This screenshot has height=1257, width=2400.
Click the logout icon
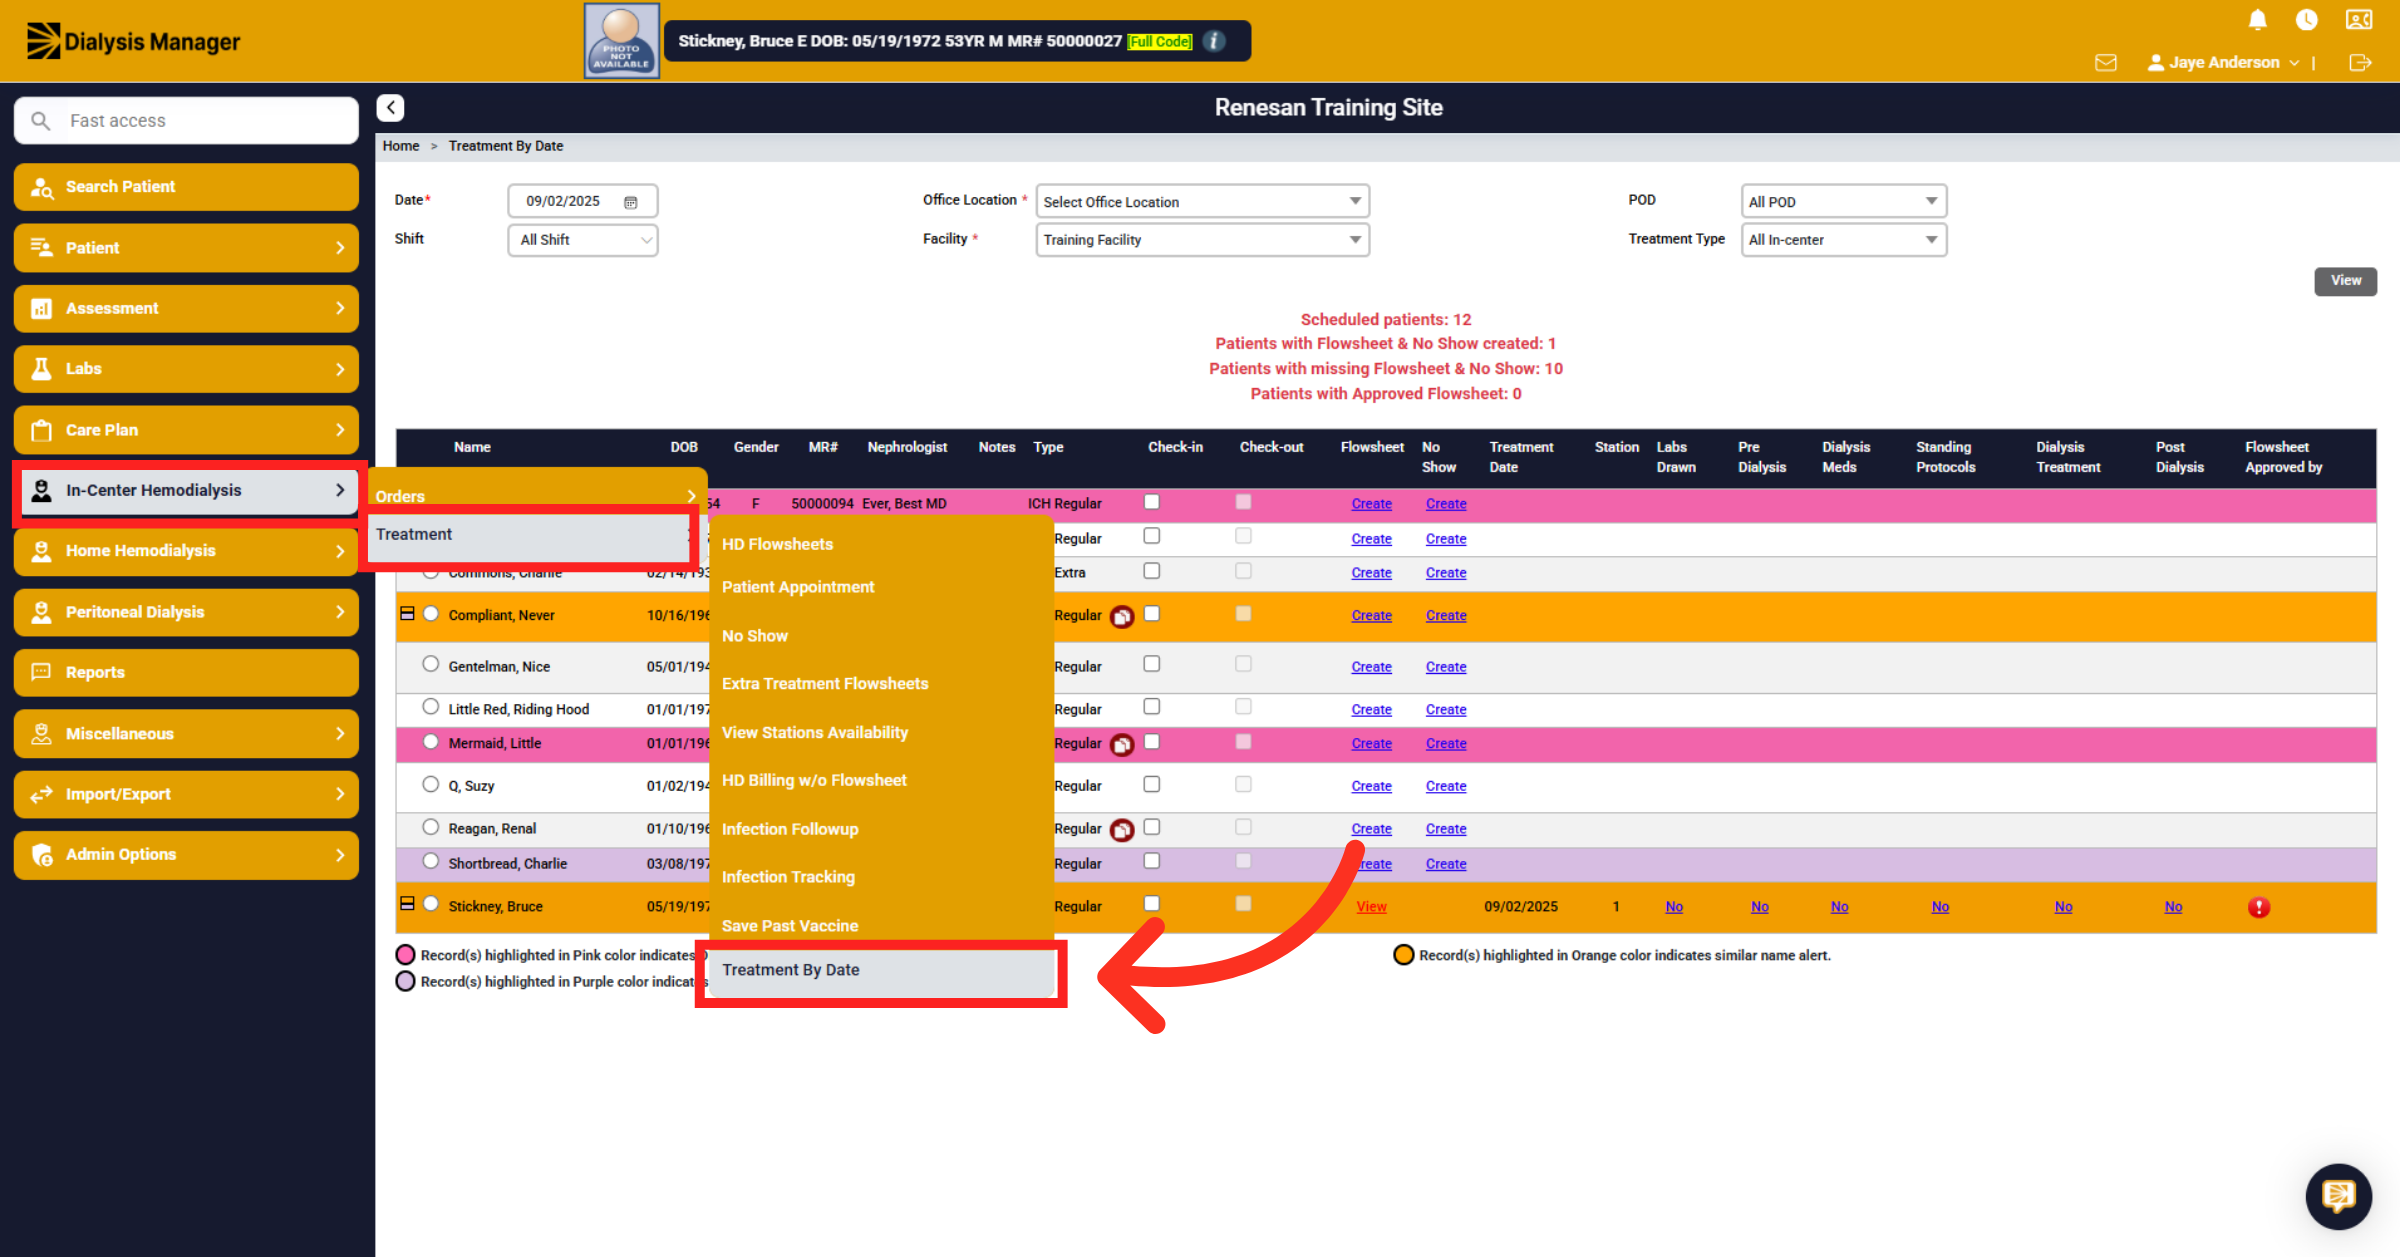pyautogui.click(x=2360, y=62)
